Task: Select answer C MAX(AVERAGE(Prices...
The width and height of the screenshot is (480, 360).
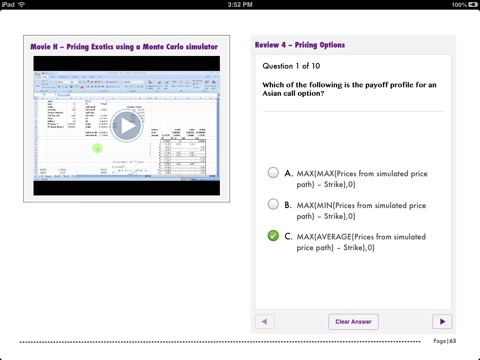Action: [273, 236]
